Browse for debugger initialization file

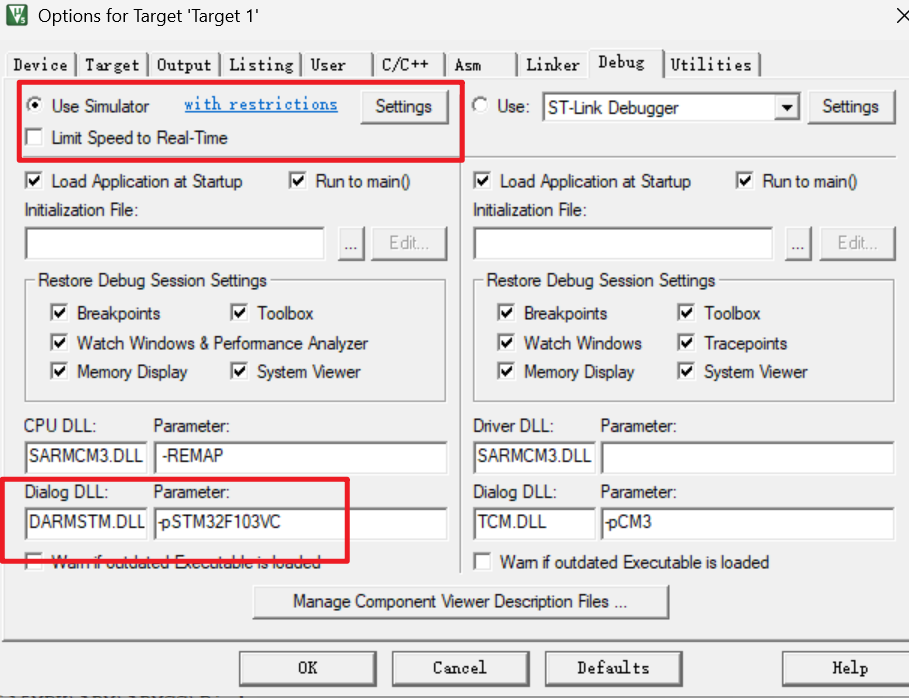tap(798, 243)
